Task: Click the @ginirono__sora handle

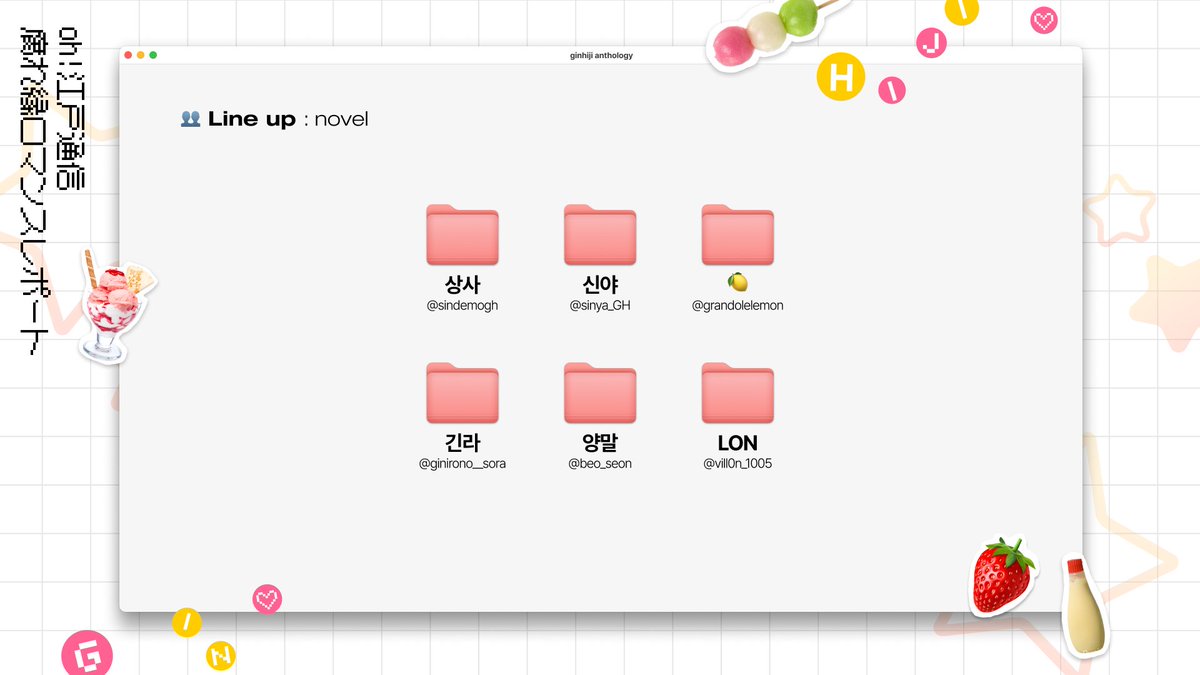Action: click(x=462, y=463)
